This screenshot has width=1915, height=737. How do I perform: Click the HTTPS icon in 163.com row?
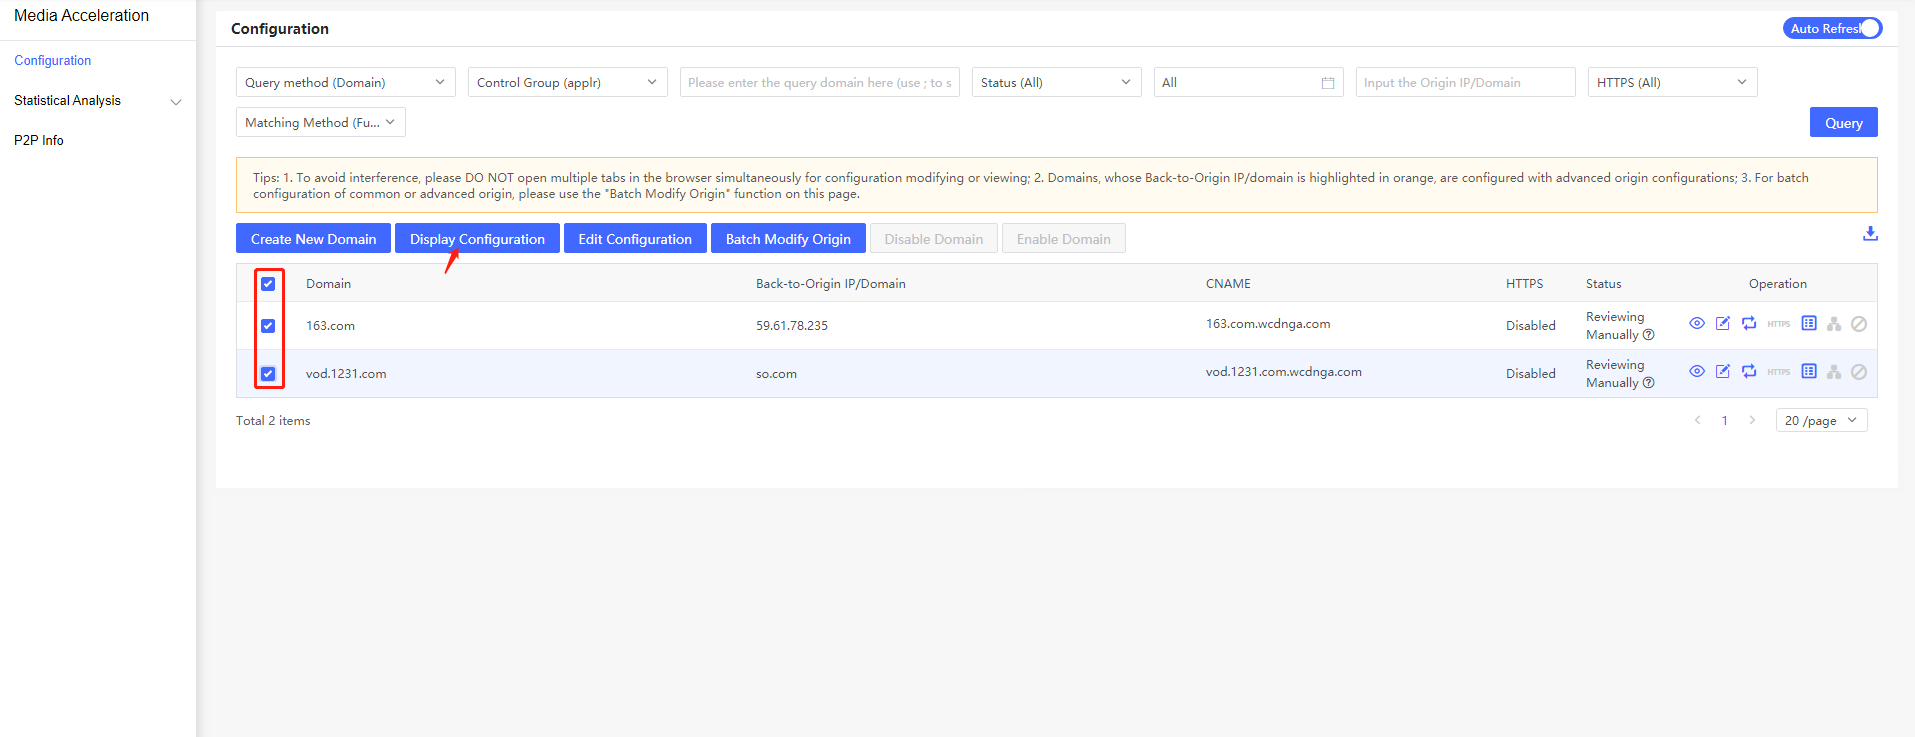[1779, 324]
